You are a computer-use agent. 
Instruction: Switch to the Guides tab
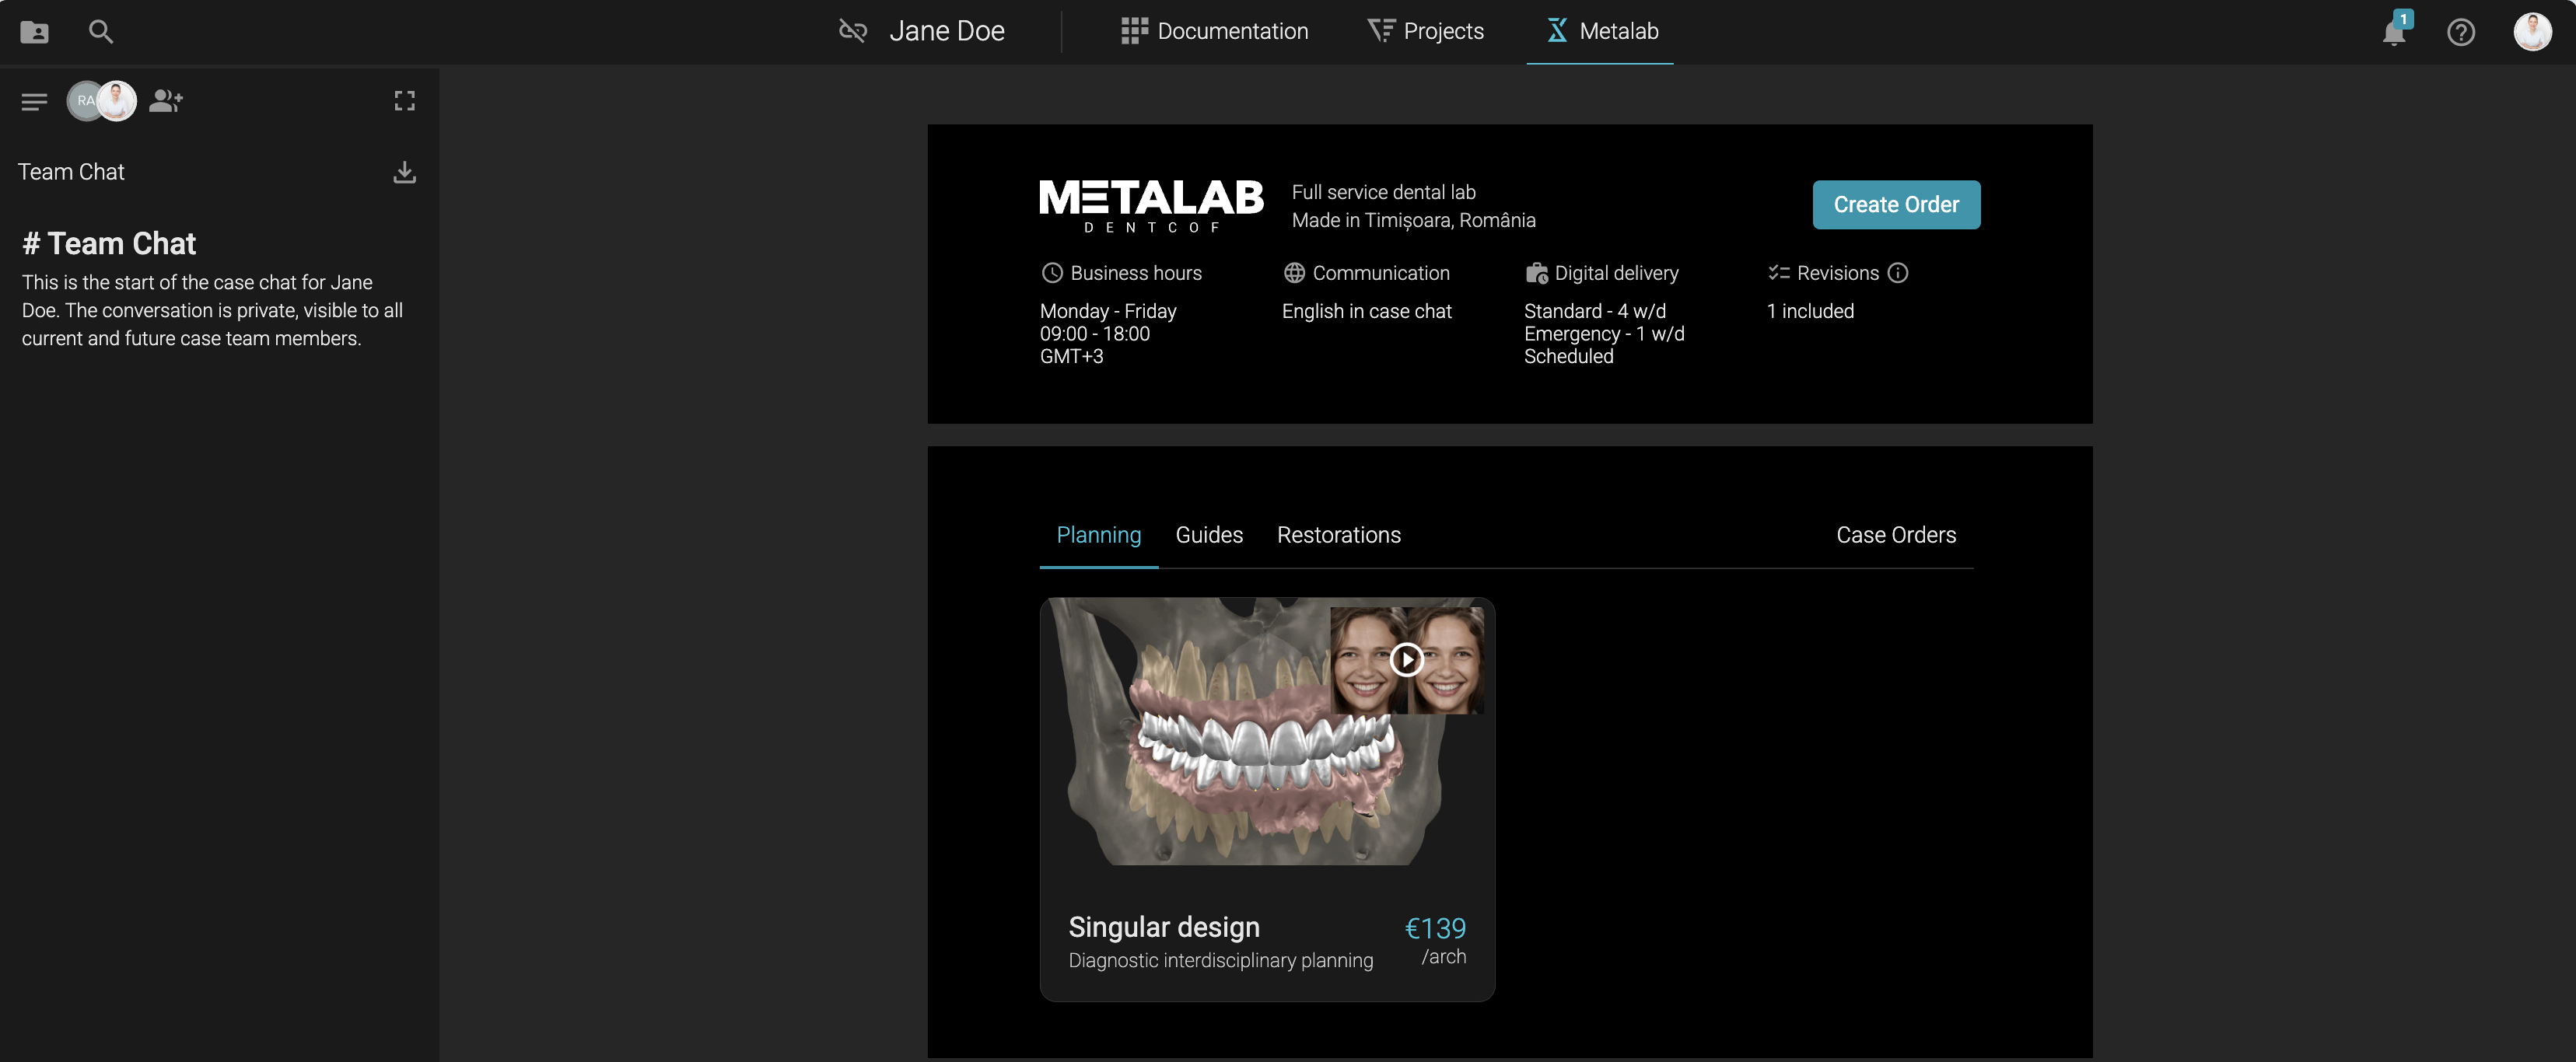tap(1209, 535)
